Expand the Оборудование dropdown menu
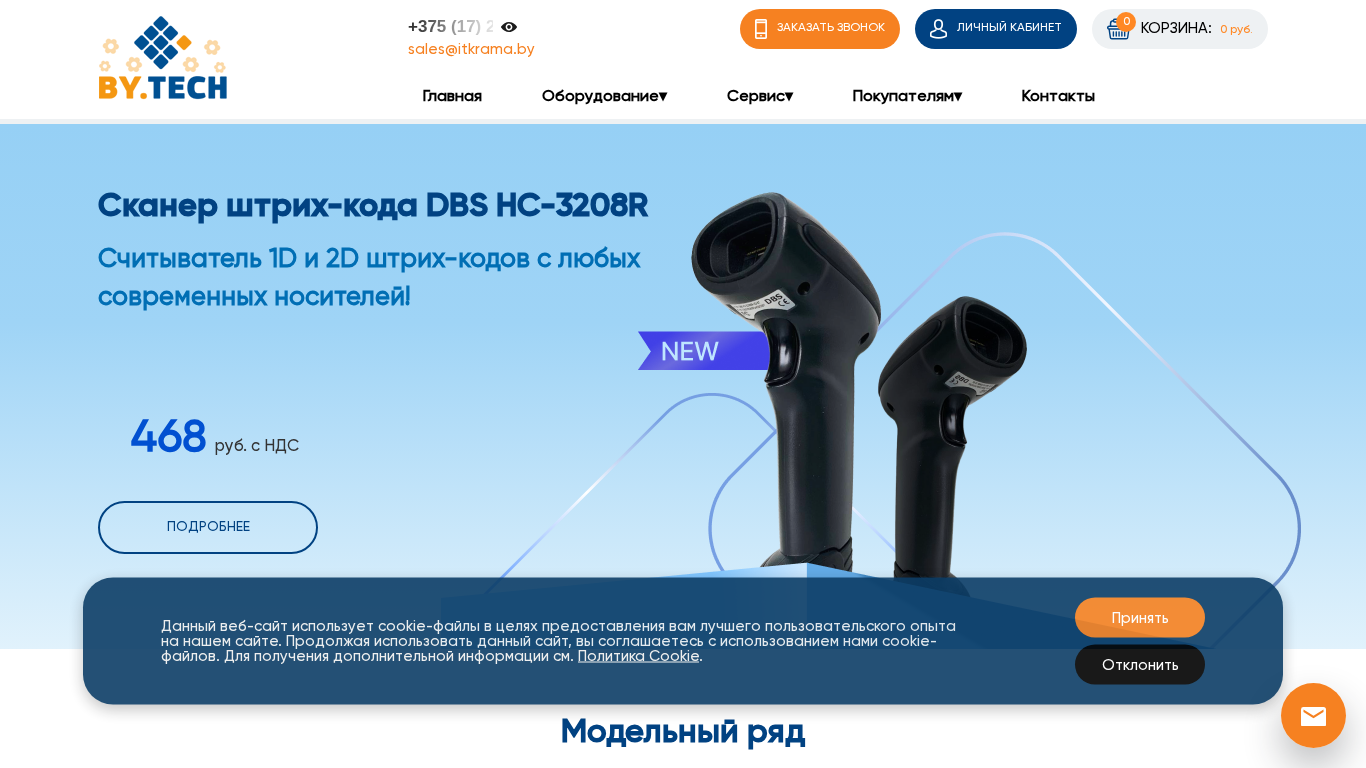Screen dimensions: 1366x768 (x=604, y=96)
